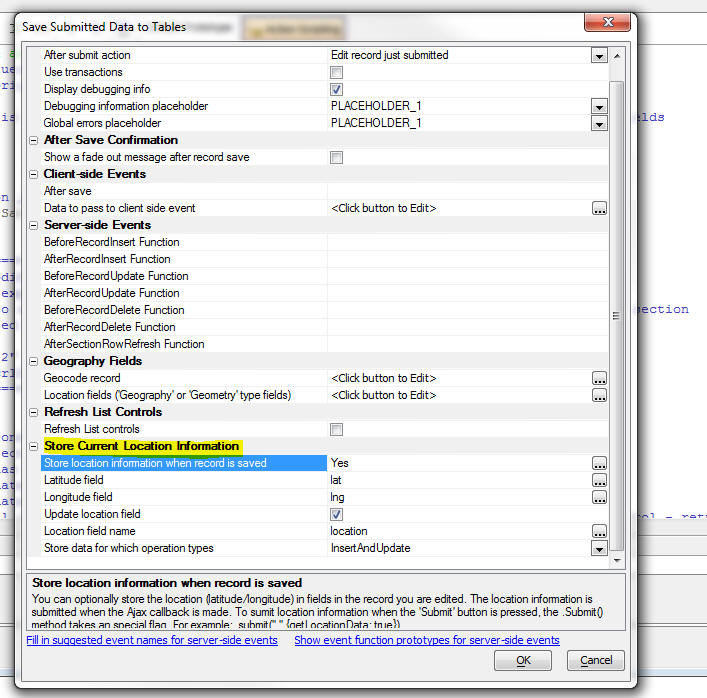Click Fill in suggested event names link
707x698 pixels.
152,640
